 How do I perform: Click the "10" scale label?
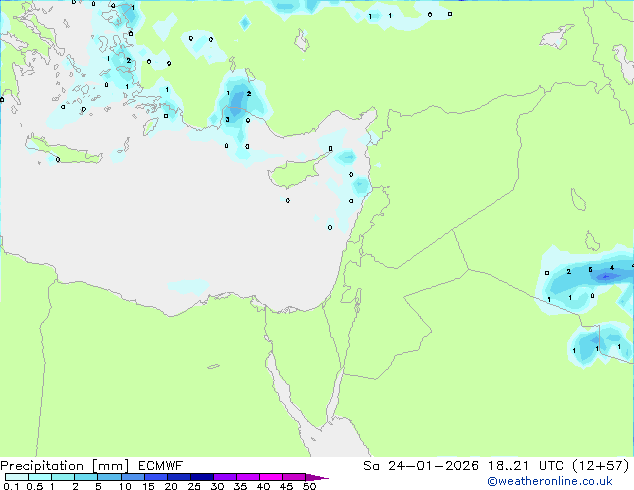coord(125,486)
